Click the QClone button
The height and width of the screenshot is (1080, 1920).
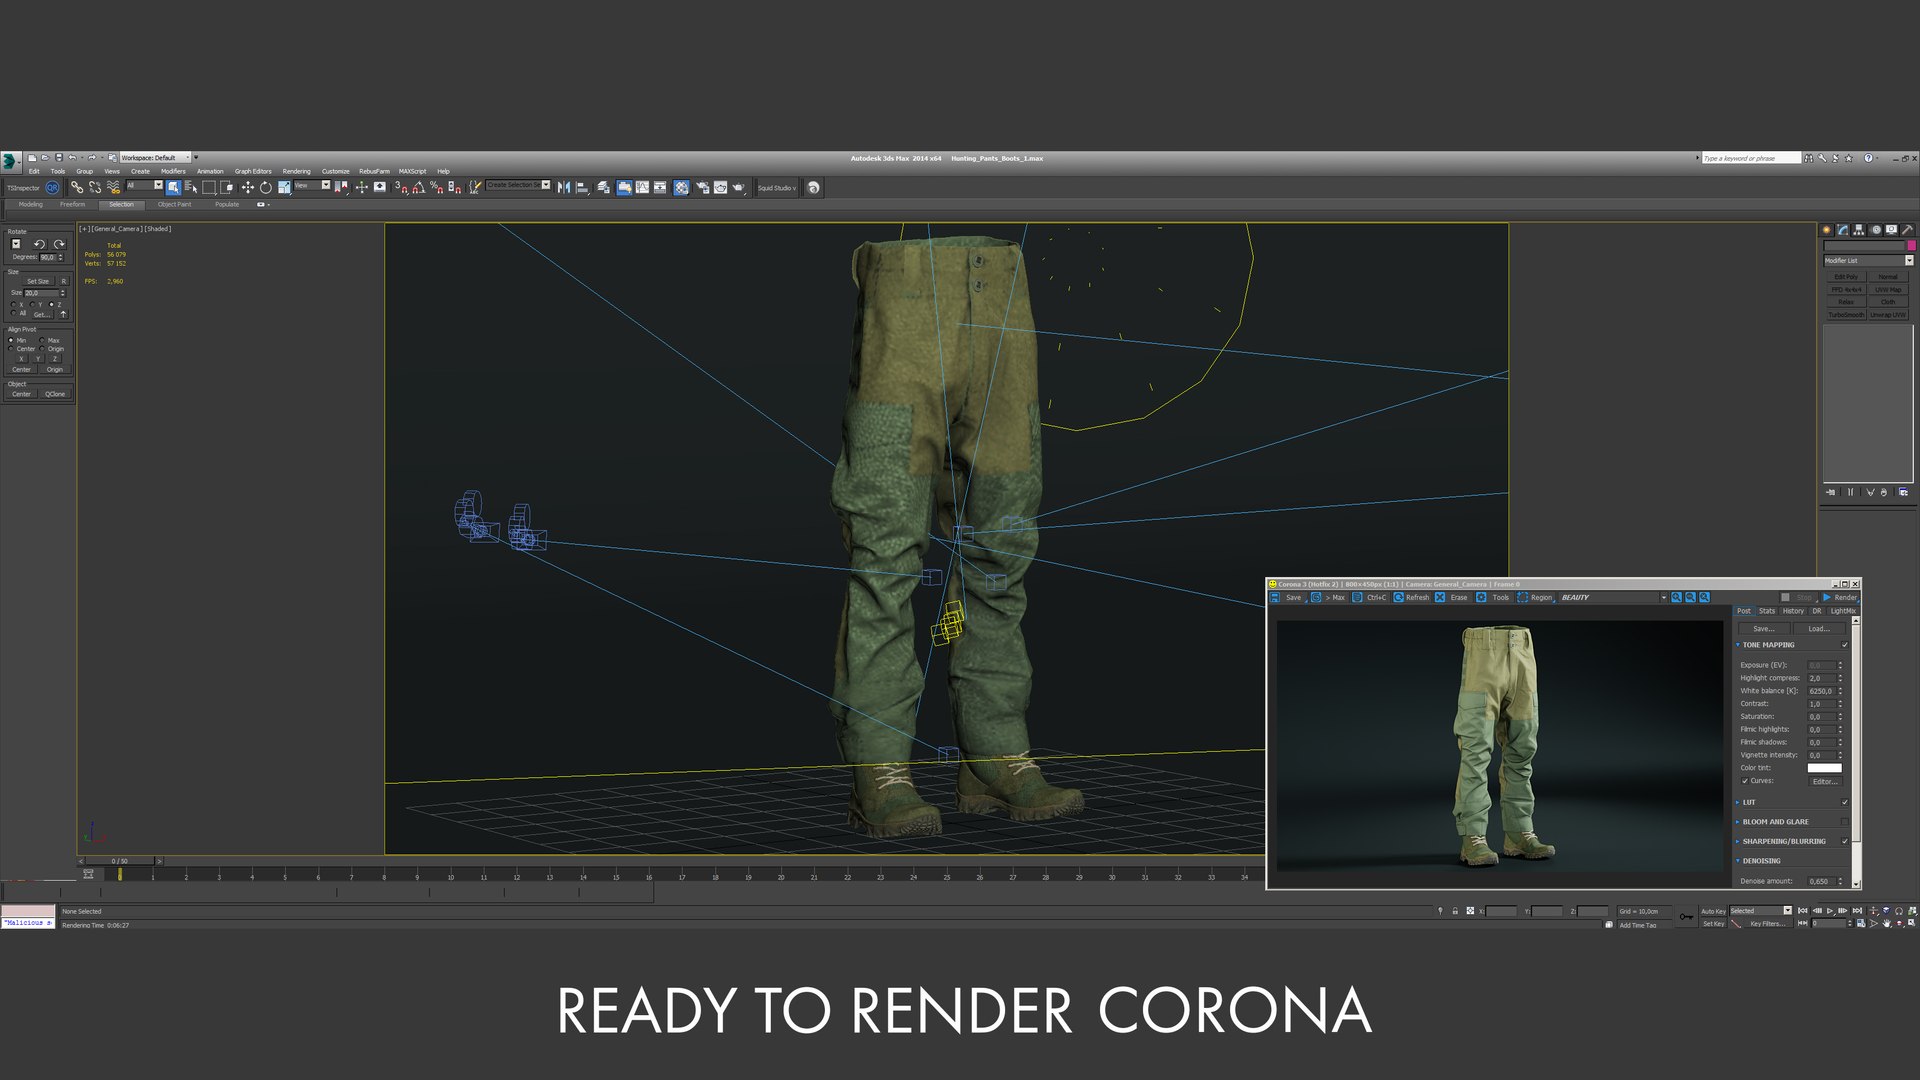[55, 394]
